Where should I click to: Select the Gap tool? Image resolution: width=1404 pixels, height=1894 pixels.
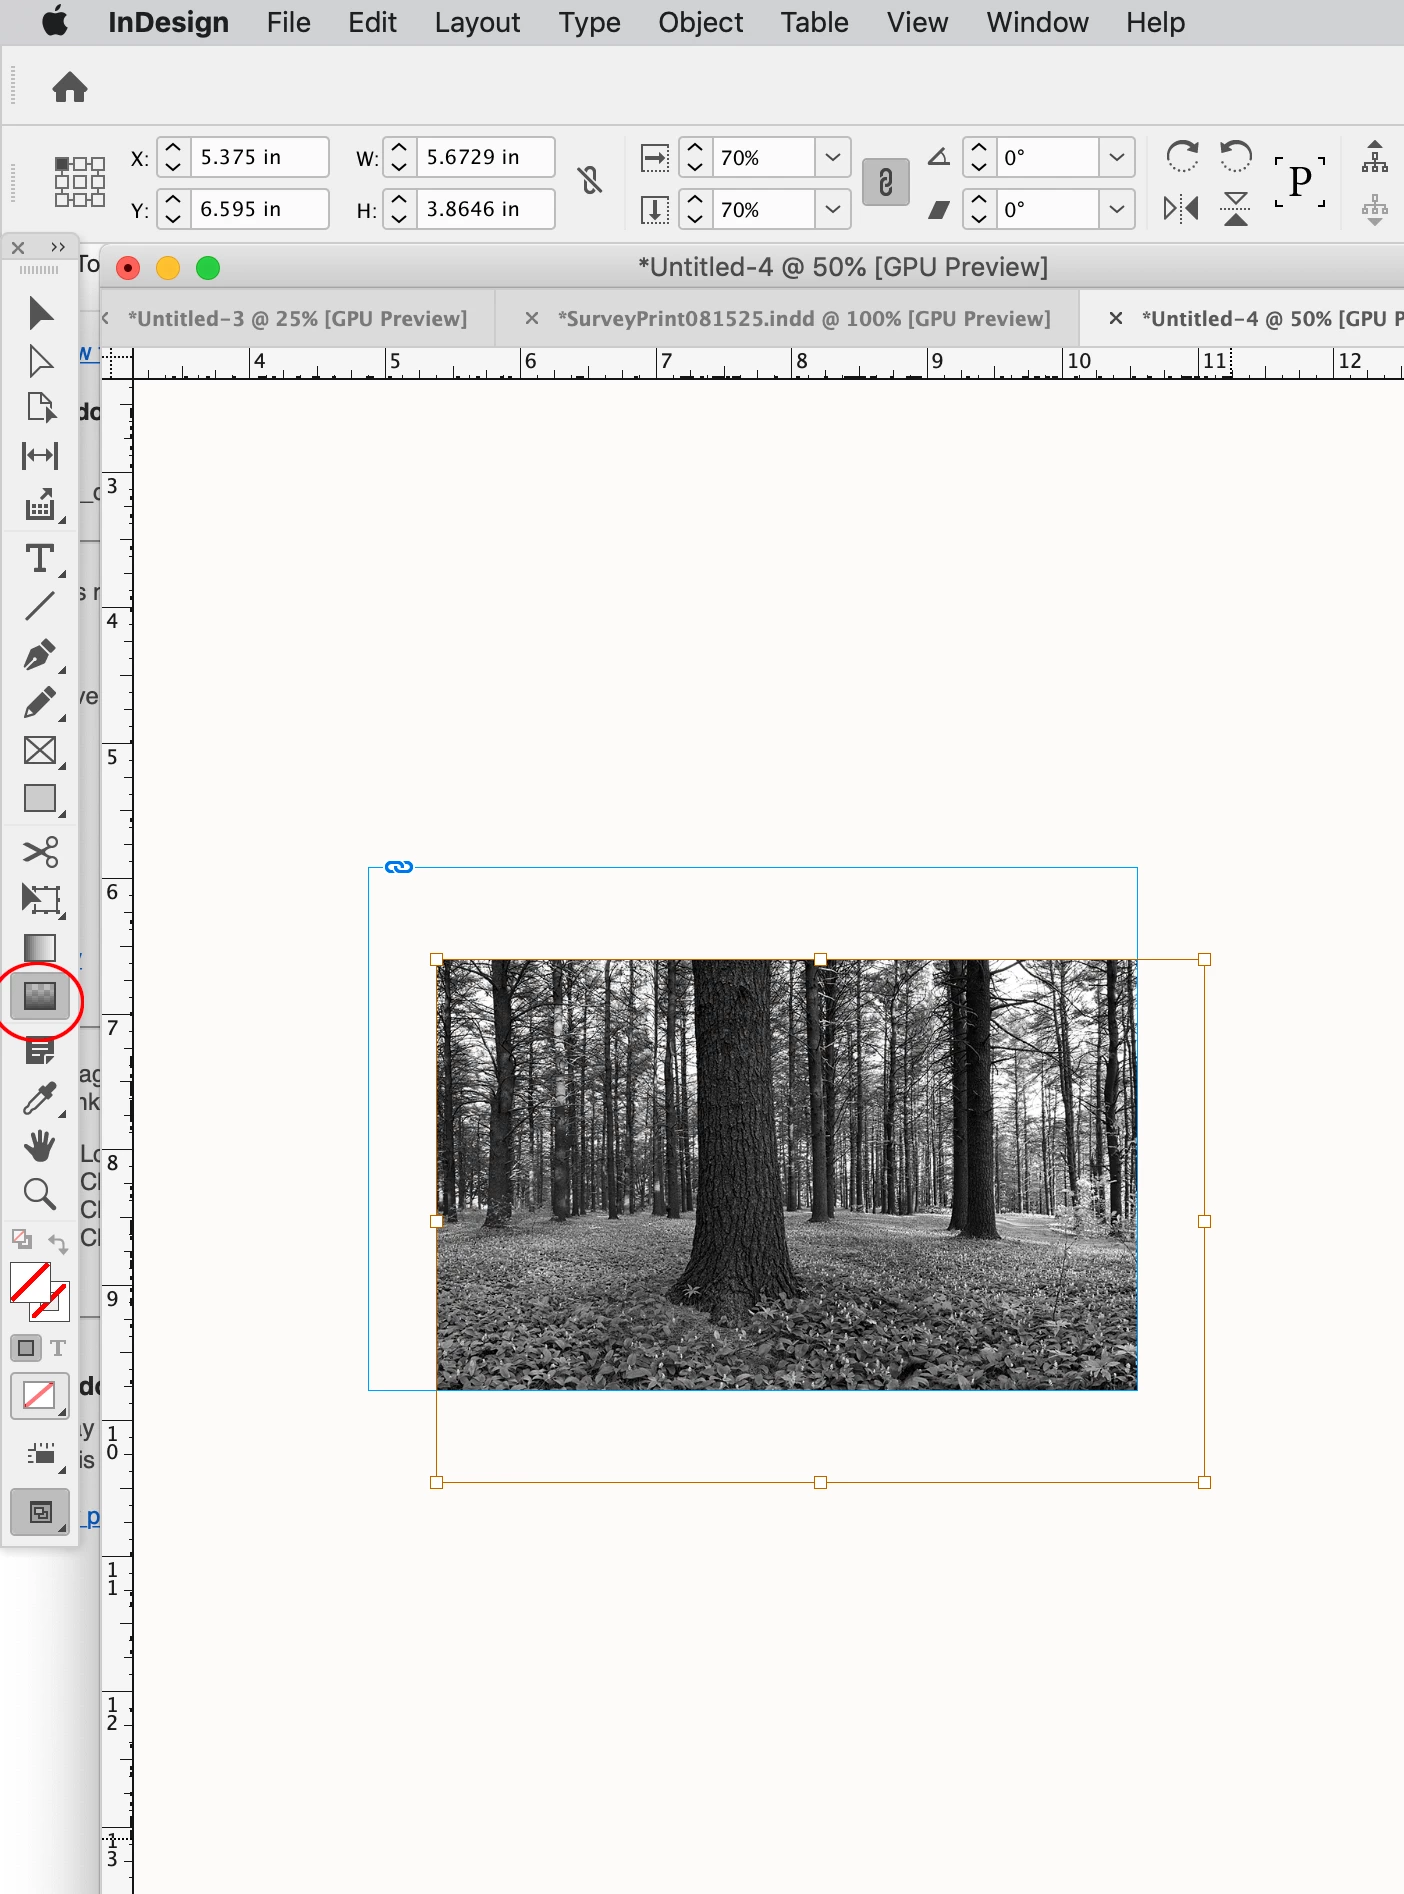tap(40, 456)
